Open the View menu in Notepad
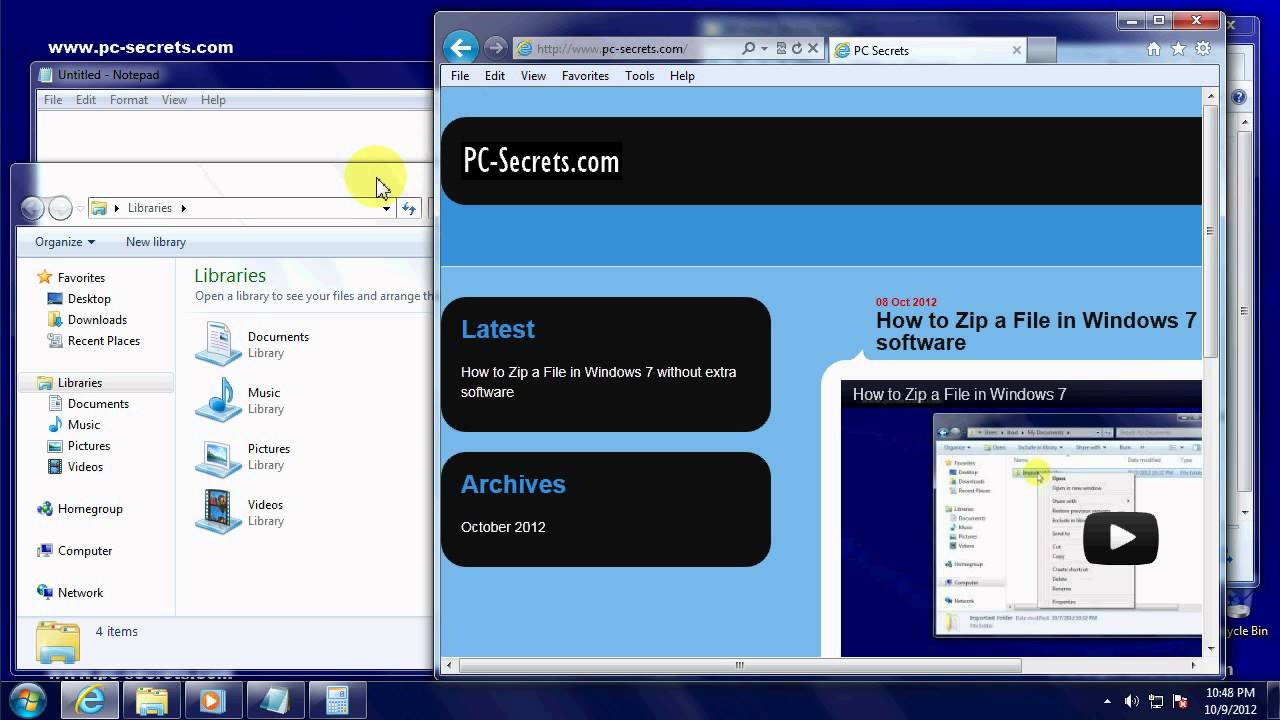The height and width of the screenshot is (720, 1280). pos(174,100)
